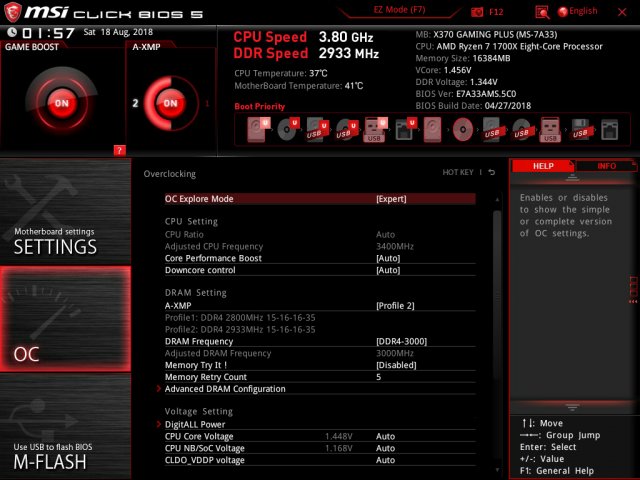Select the first UEFI hard disk boot device icon

point(258,130)
